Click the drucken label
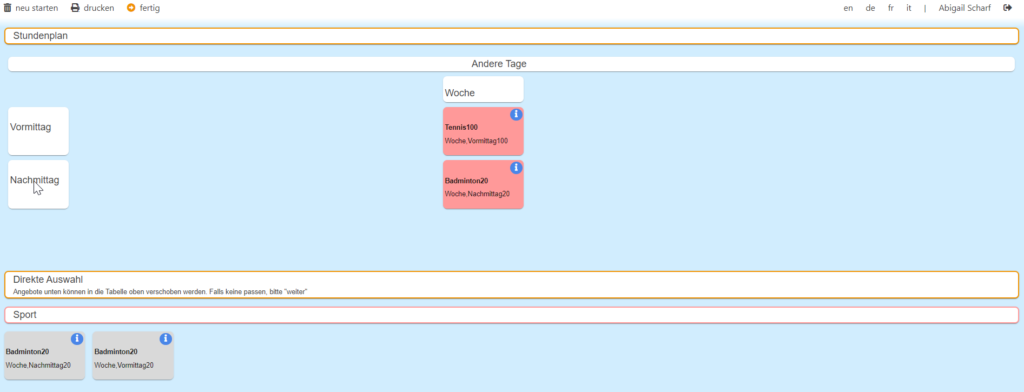The width and height of the screenshot is (1024, 392). (99, 8)
